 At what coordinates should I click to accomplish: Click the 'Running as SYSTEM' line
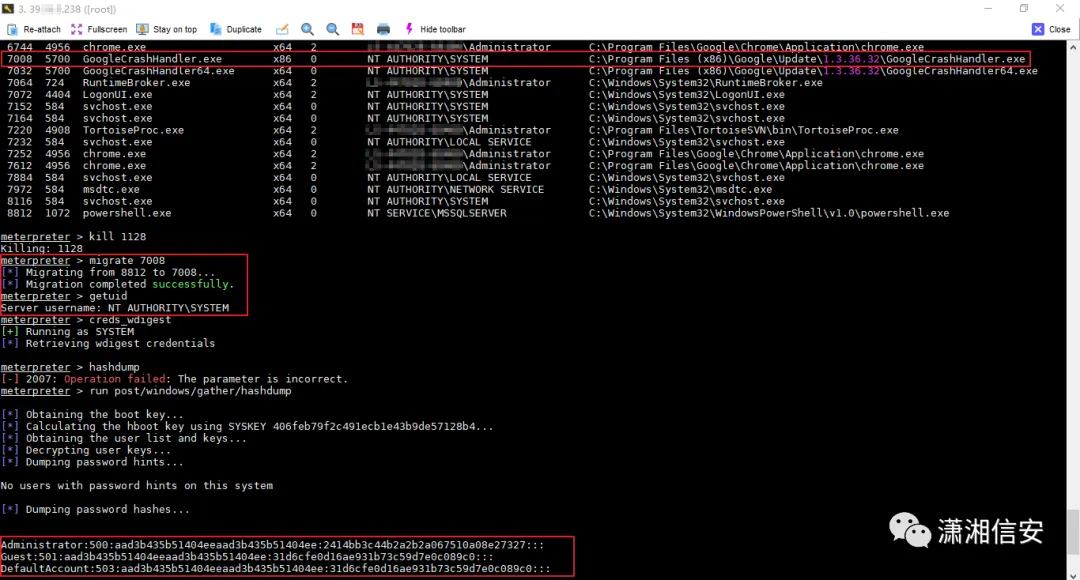[68, 331]
